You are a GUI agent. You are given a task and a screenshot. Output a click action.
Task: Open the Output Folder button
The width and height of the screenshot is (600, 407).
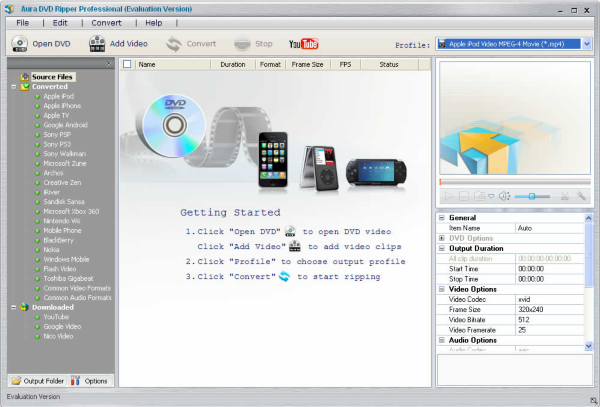pyautogui.click(x=38, y=381)
